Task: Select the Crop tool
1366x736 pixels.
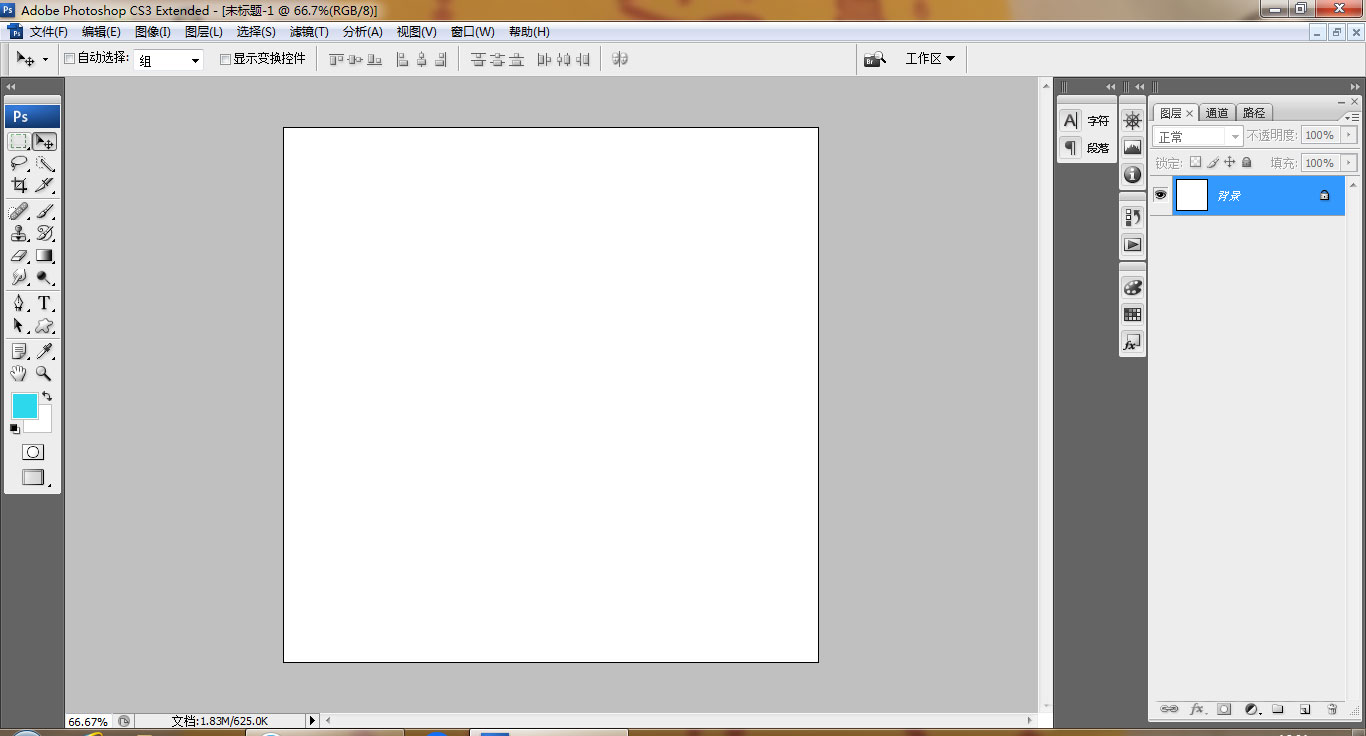Action: click(x=19, y=185)
